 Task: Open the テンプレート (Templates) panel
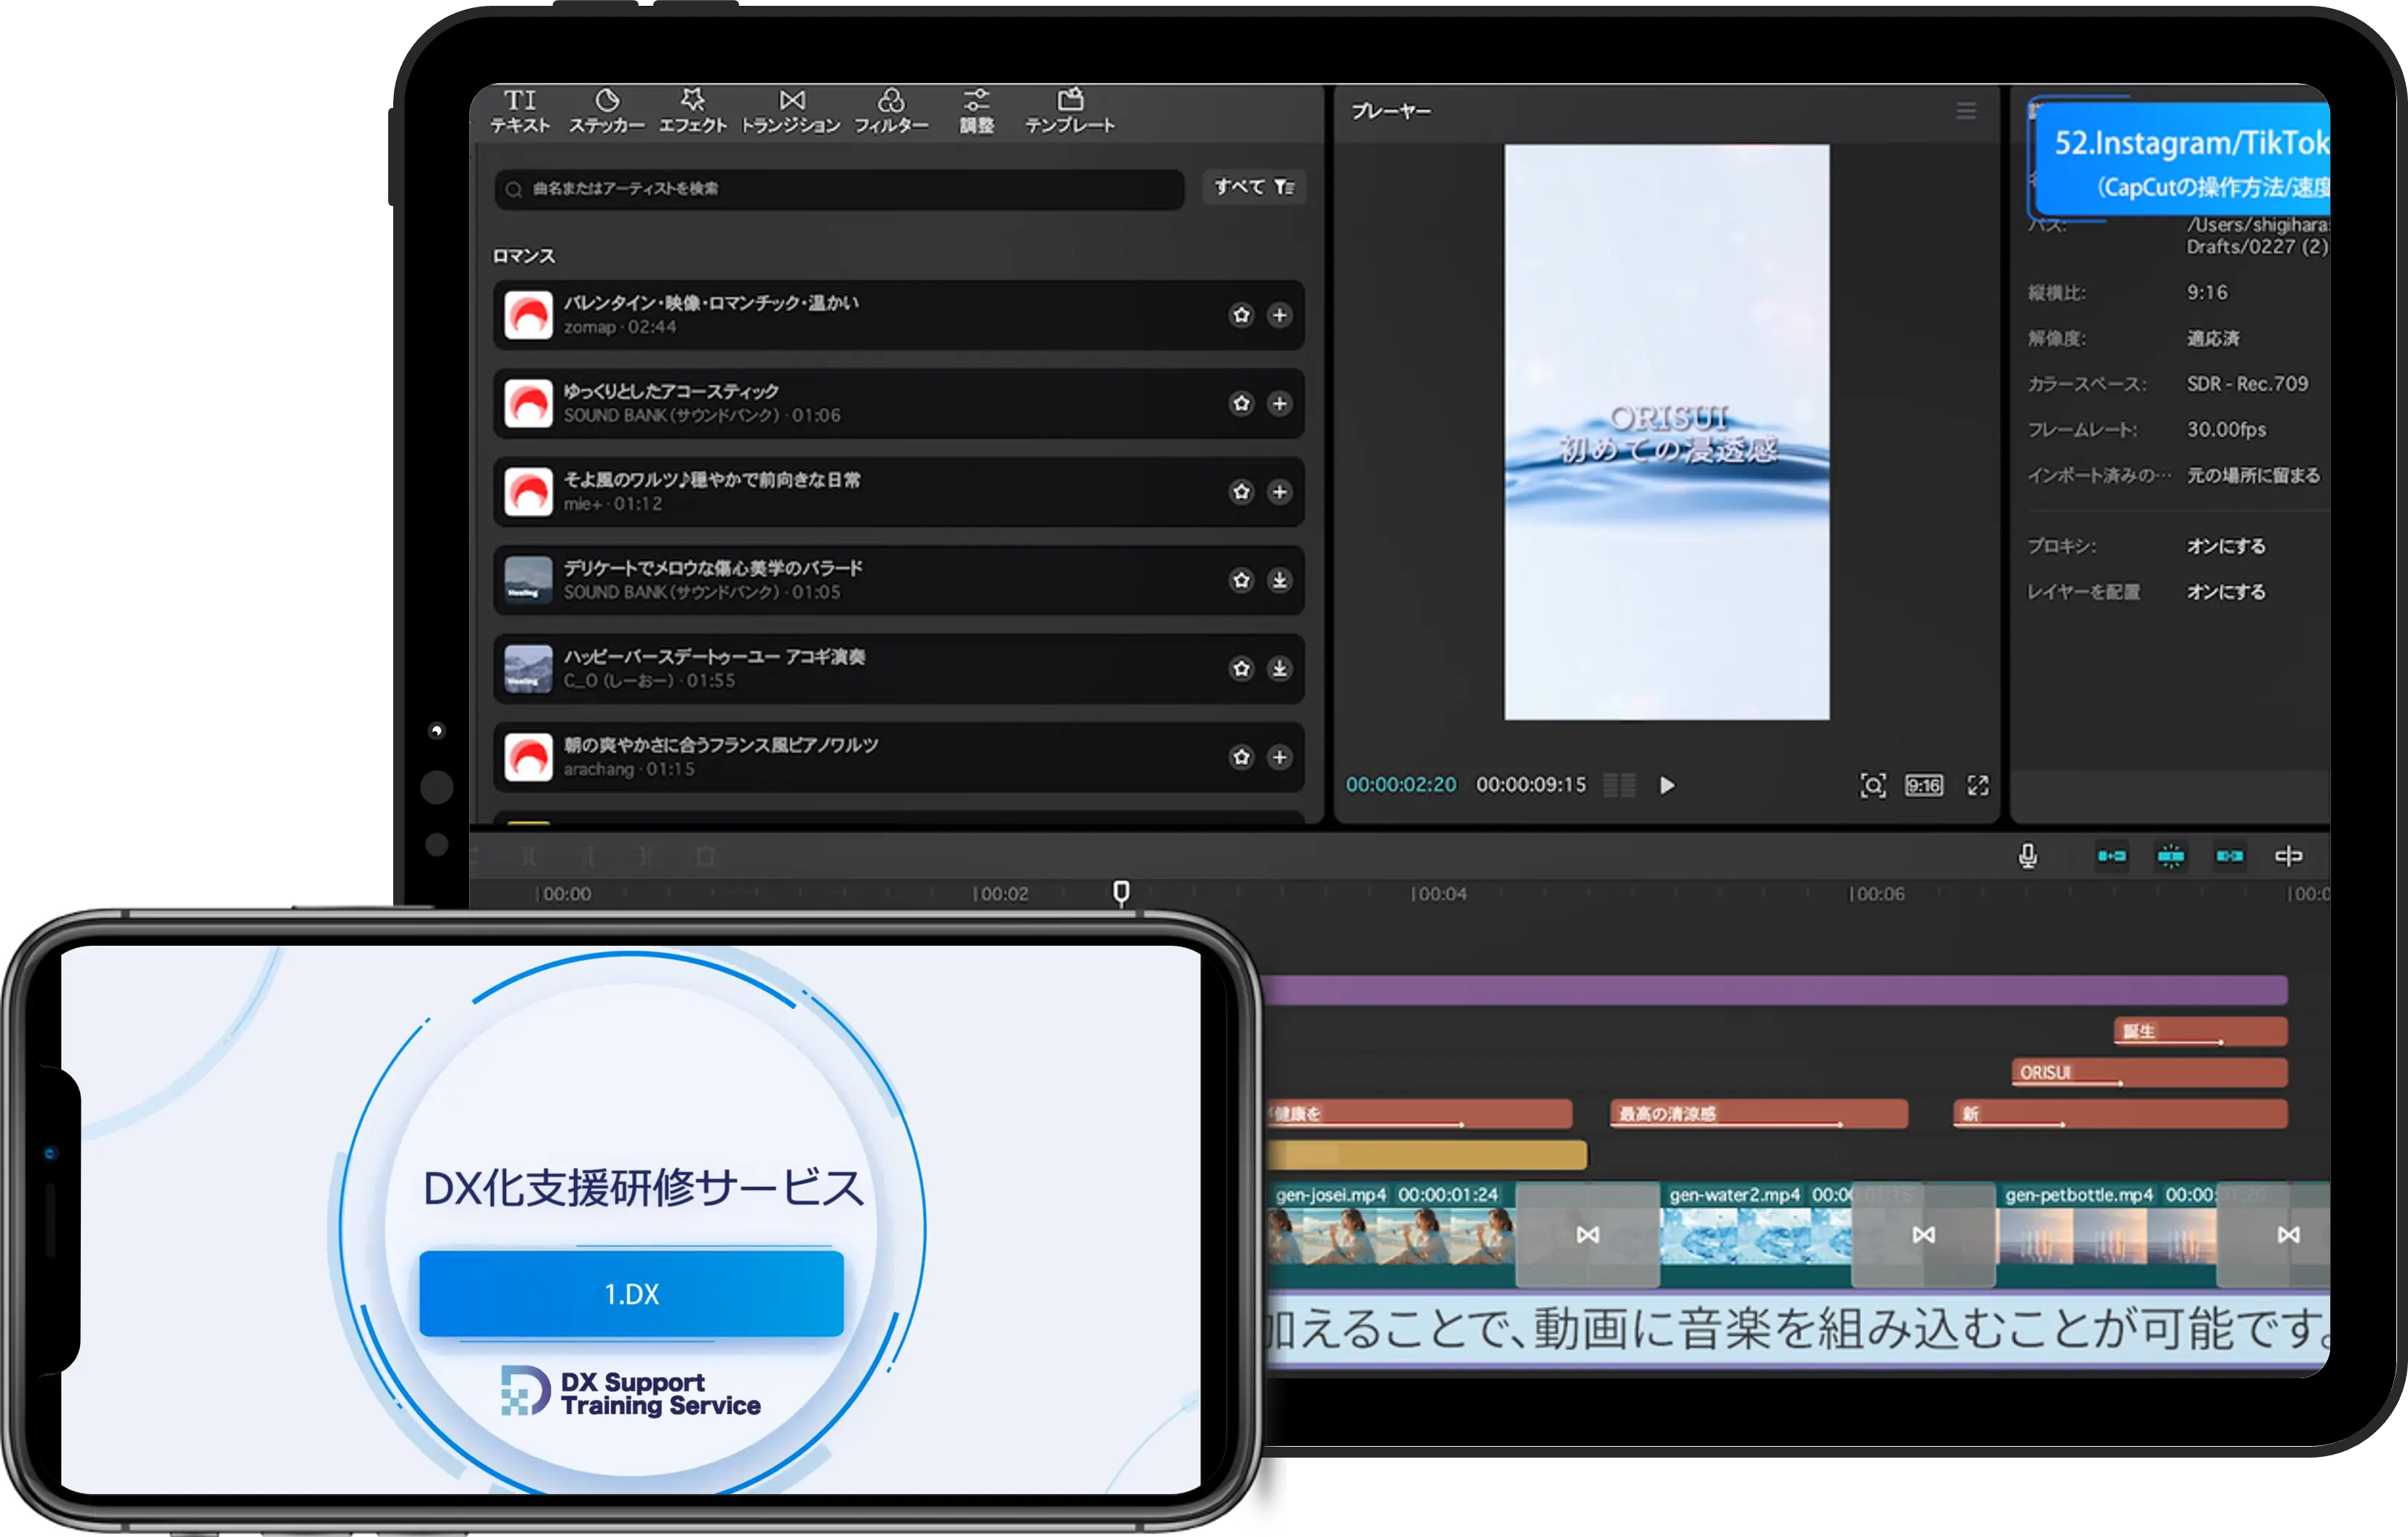[1071, 110]
